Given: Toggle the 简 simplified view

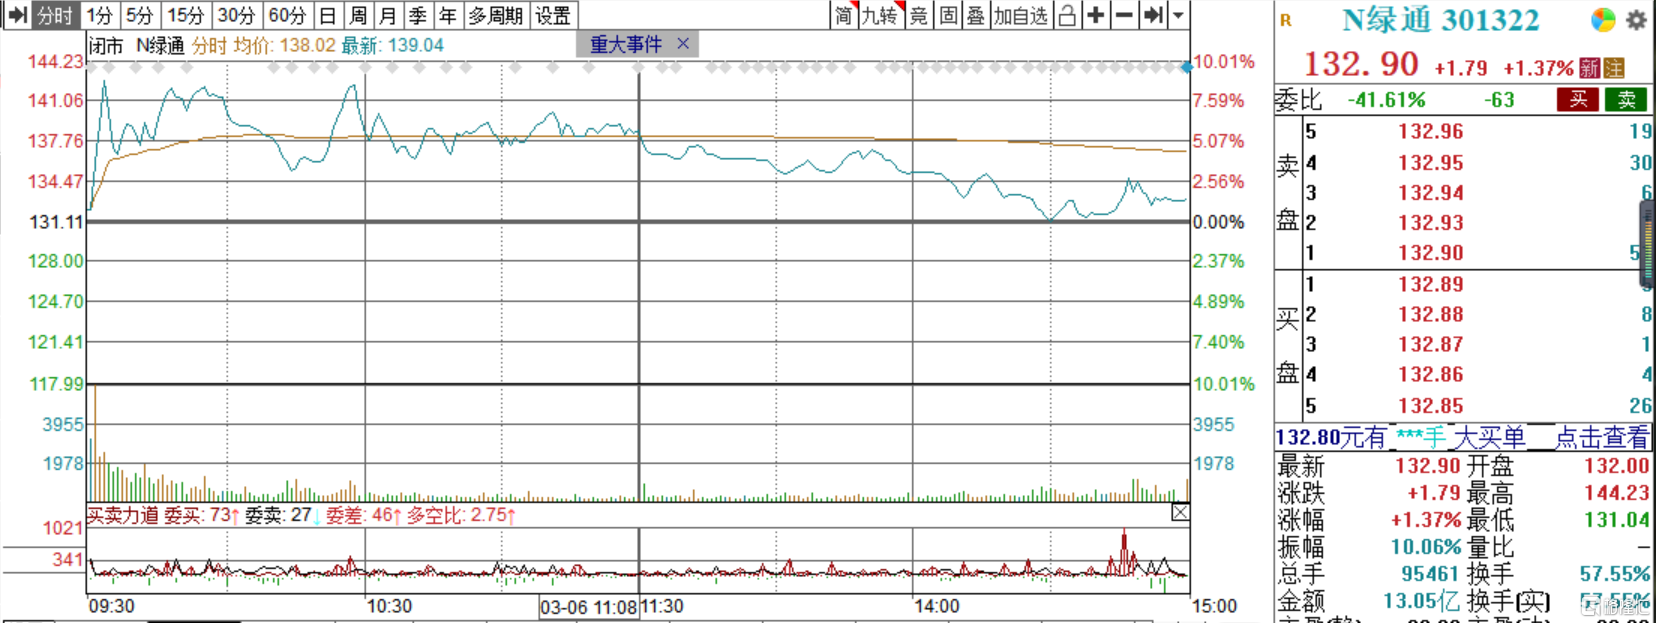Looking at the screenshot, I should pyautogui.click(x=844, y=15).
